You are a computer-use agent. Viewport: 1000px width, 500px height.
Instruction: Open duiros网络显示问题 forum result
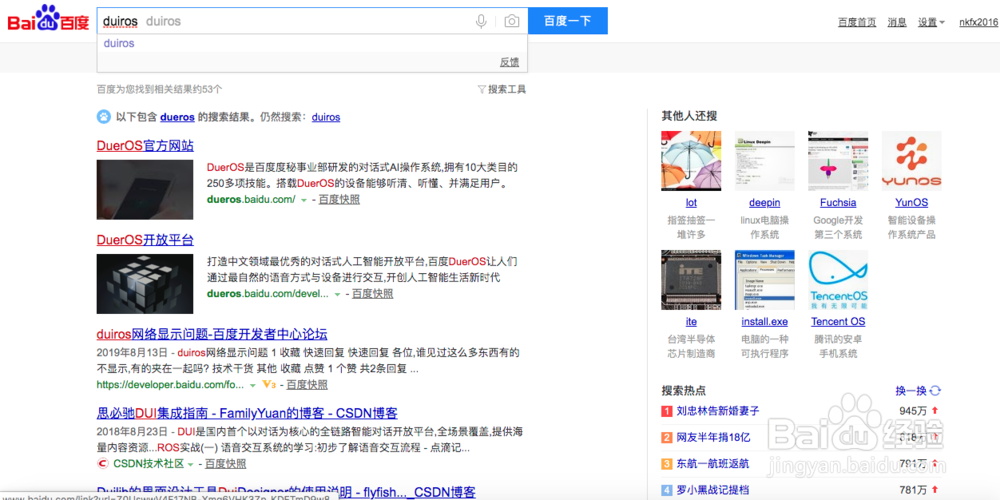[212, 334]
